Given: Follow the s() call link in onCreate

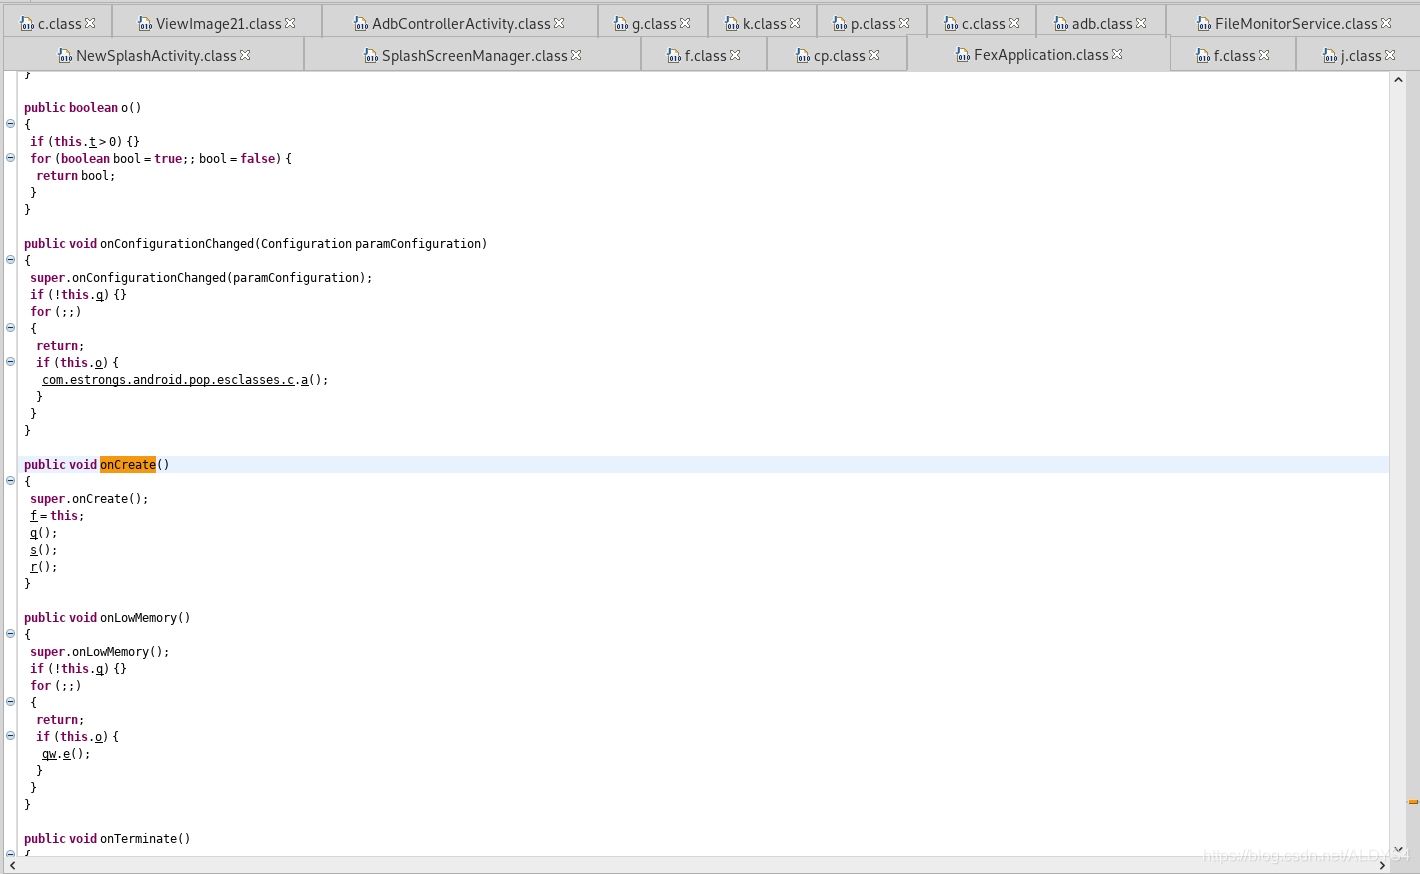Looking at the screenshot, I should tap(34, 550).
